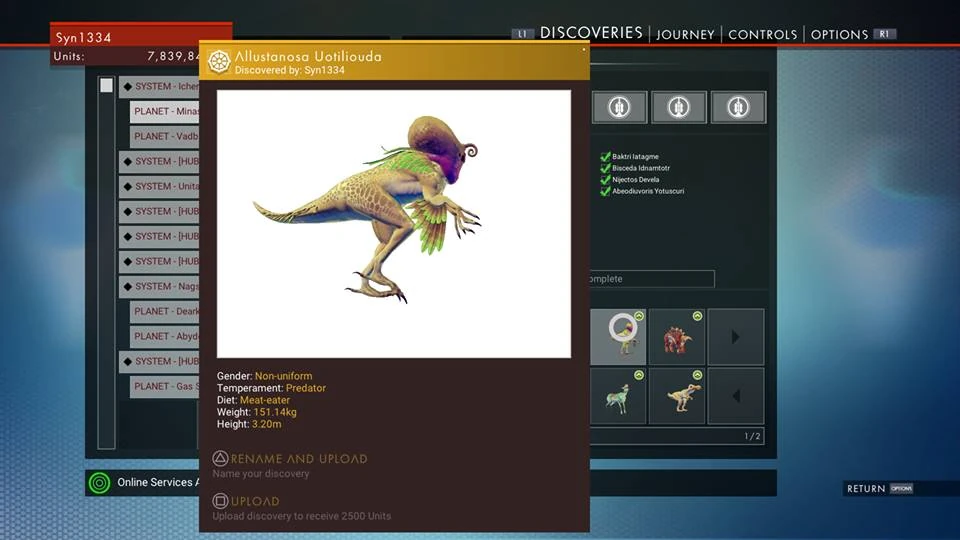
Task: Select the highlighted feathered creature thumbnail
Action: click(618, 337)
